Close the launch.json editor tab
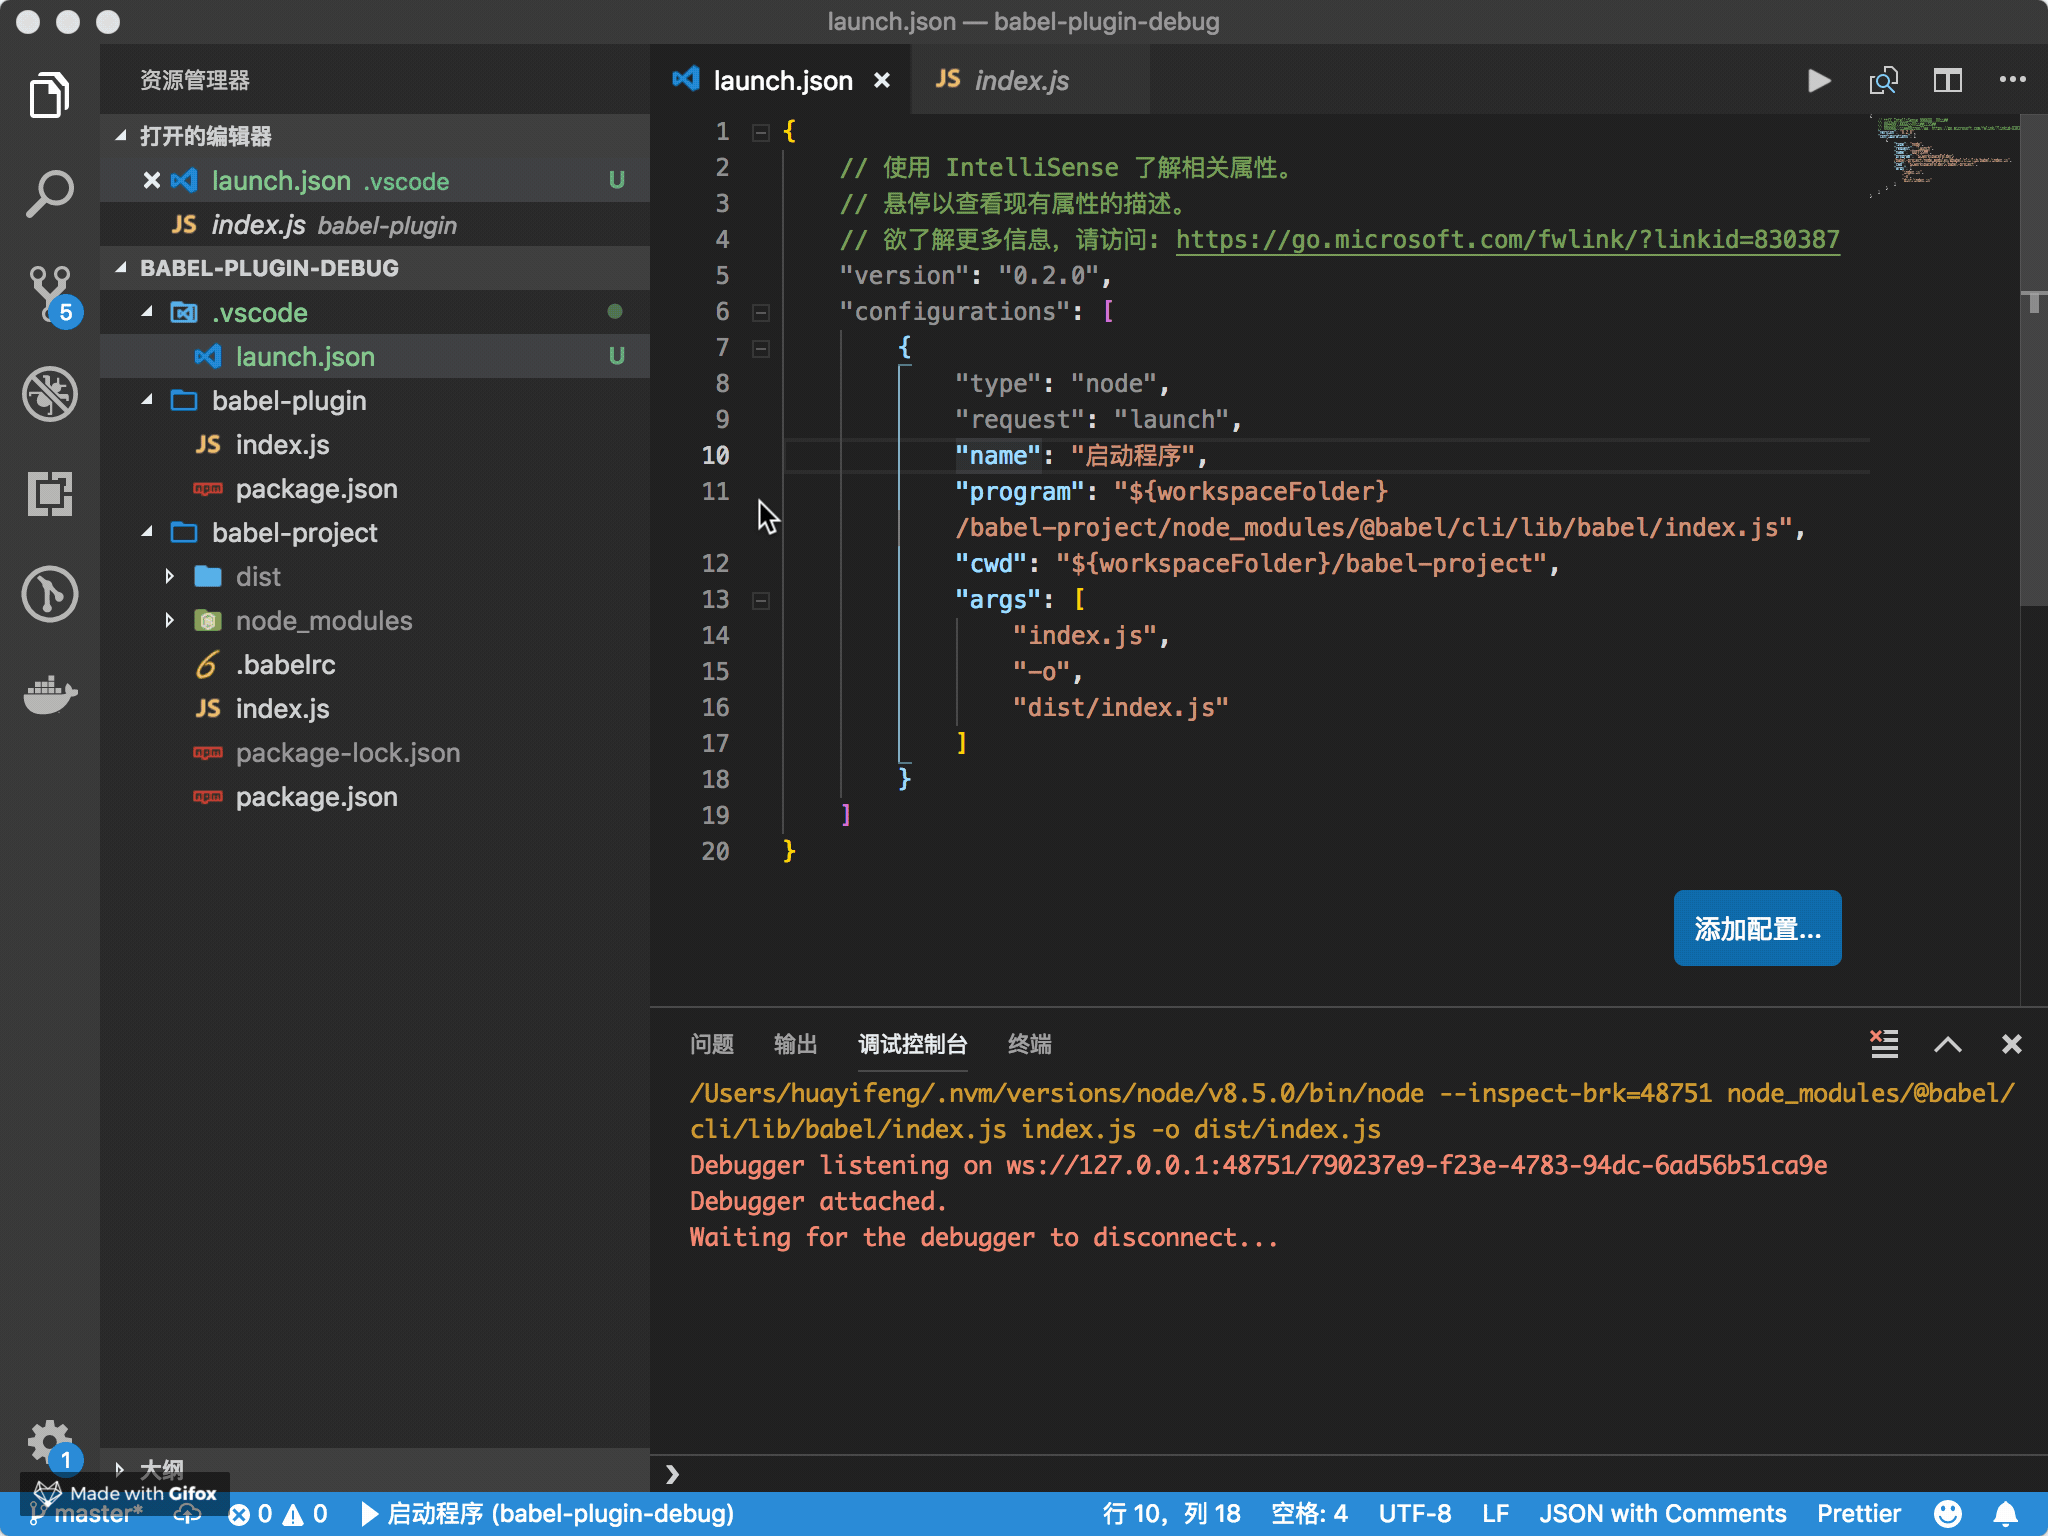Screen dimensions: 2048x1536 click(882, 80)
